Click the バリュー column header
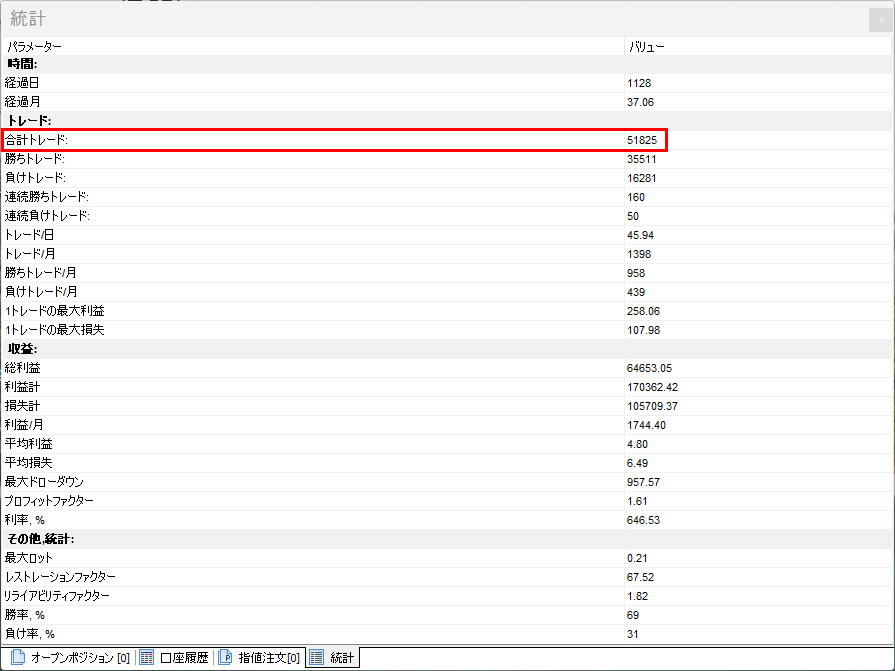This screenshot has height=671, width=895. [646, 46]
